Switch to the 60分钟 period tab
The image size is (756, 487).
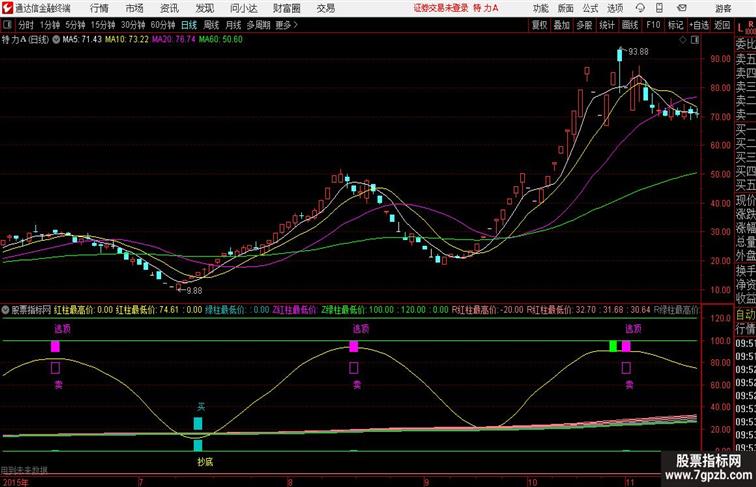[x=163, y=25]
